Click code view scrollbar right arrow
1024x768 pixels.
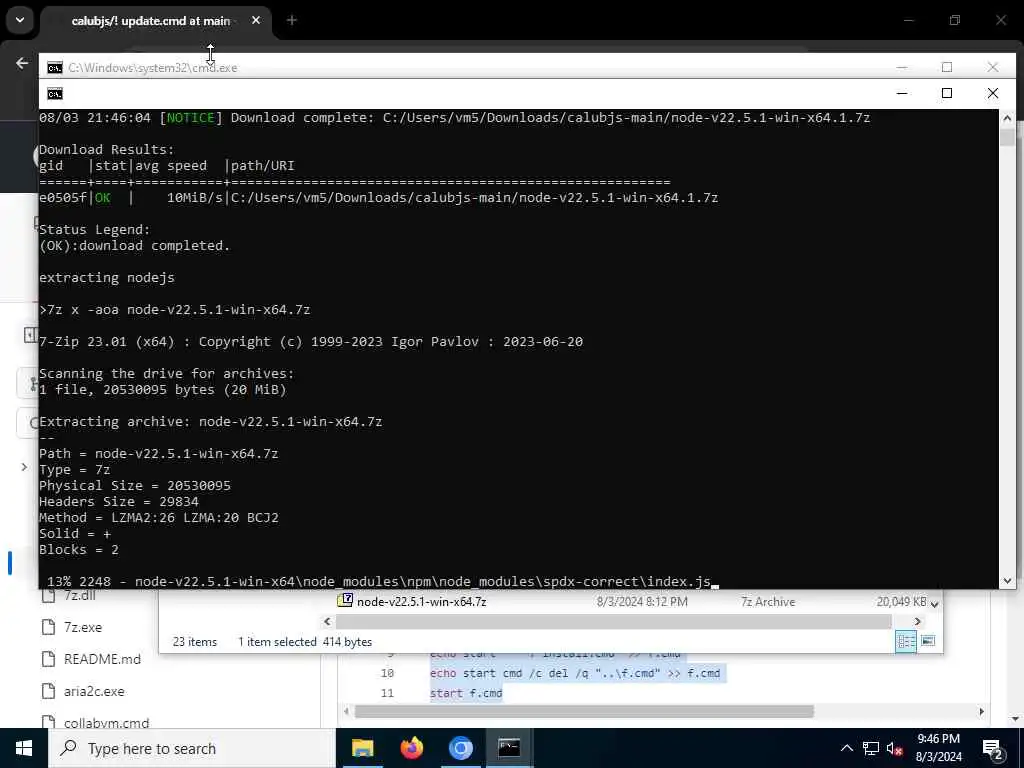click(982, 711)
